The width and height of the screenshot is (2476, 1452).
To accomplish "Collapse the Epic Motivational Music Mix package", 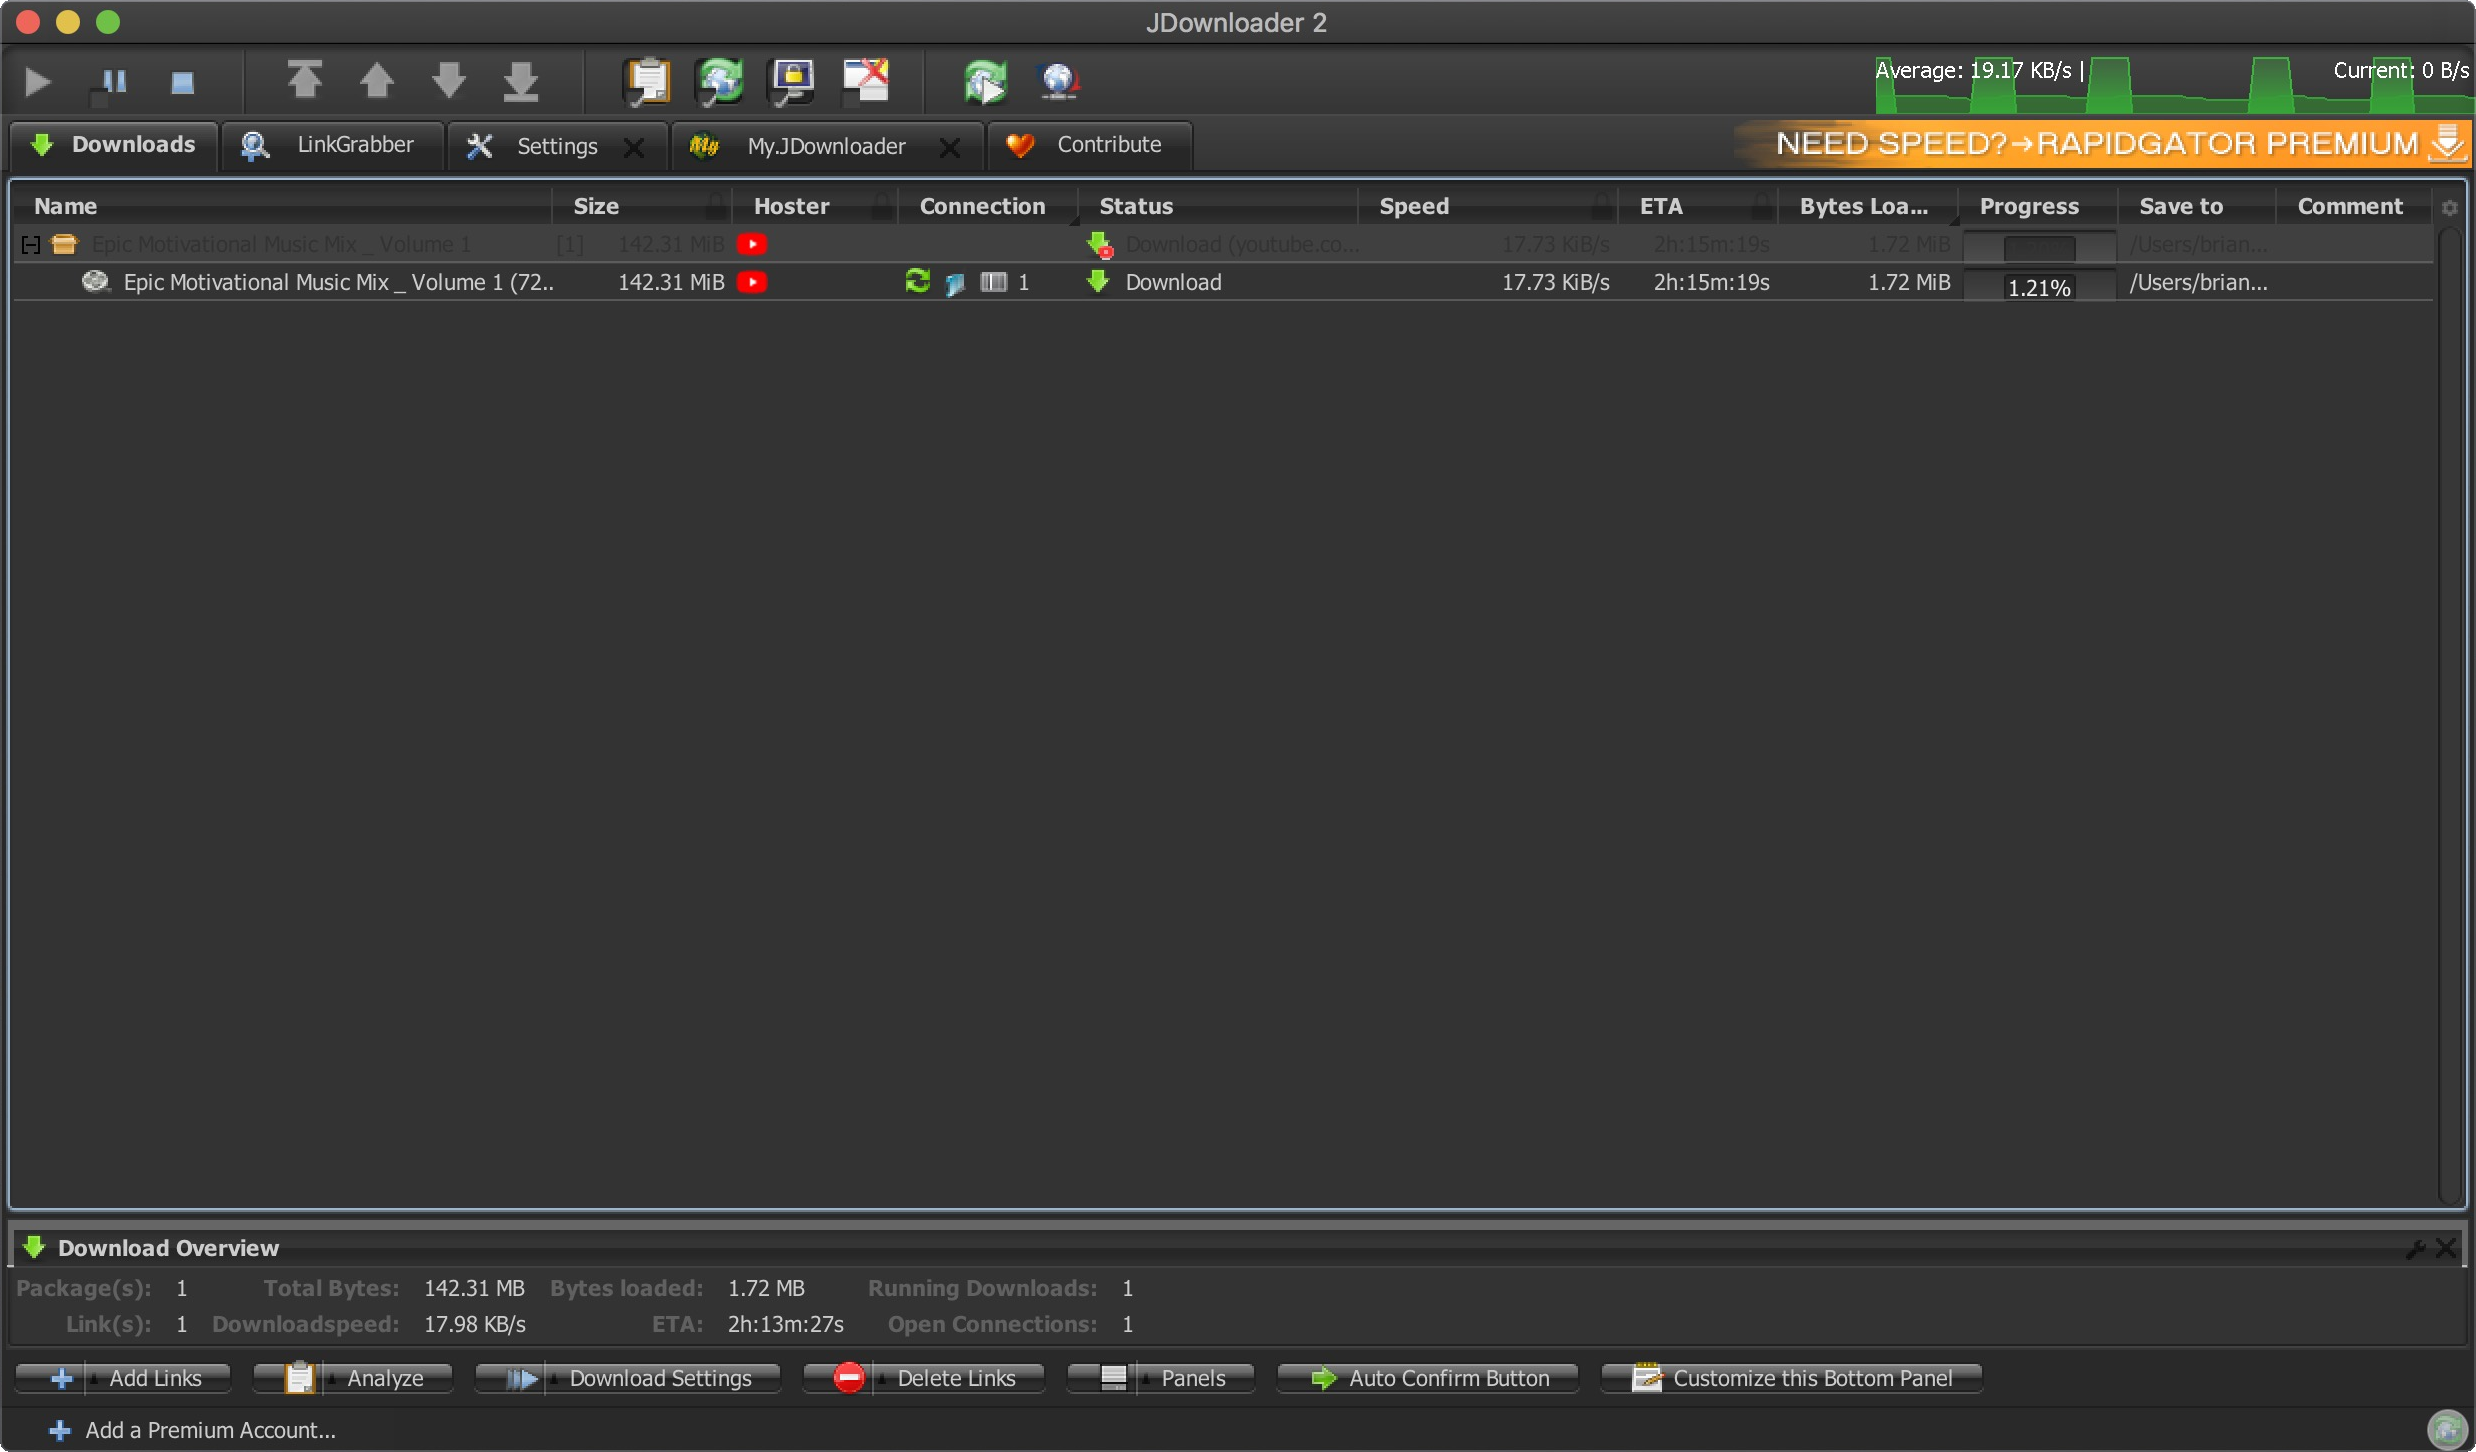I will (31, 244).
